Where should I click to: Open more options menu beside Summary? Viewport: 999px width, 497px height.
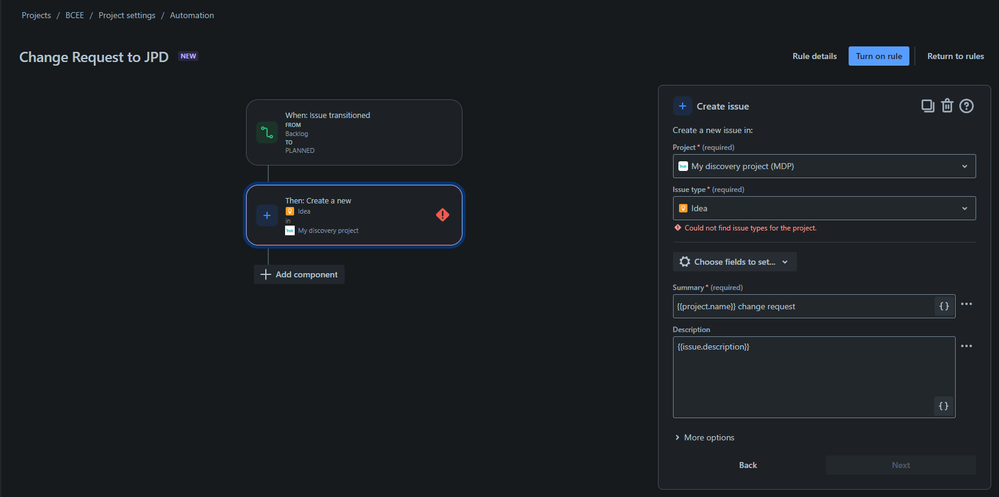click(967, 304)
